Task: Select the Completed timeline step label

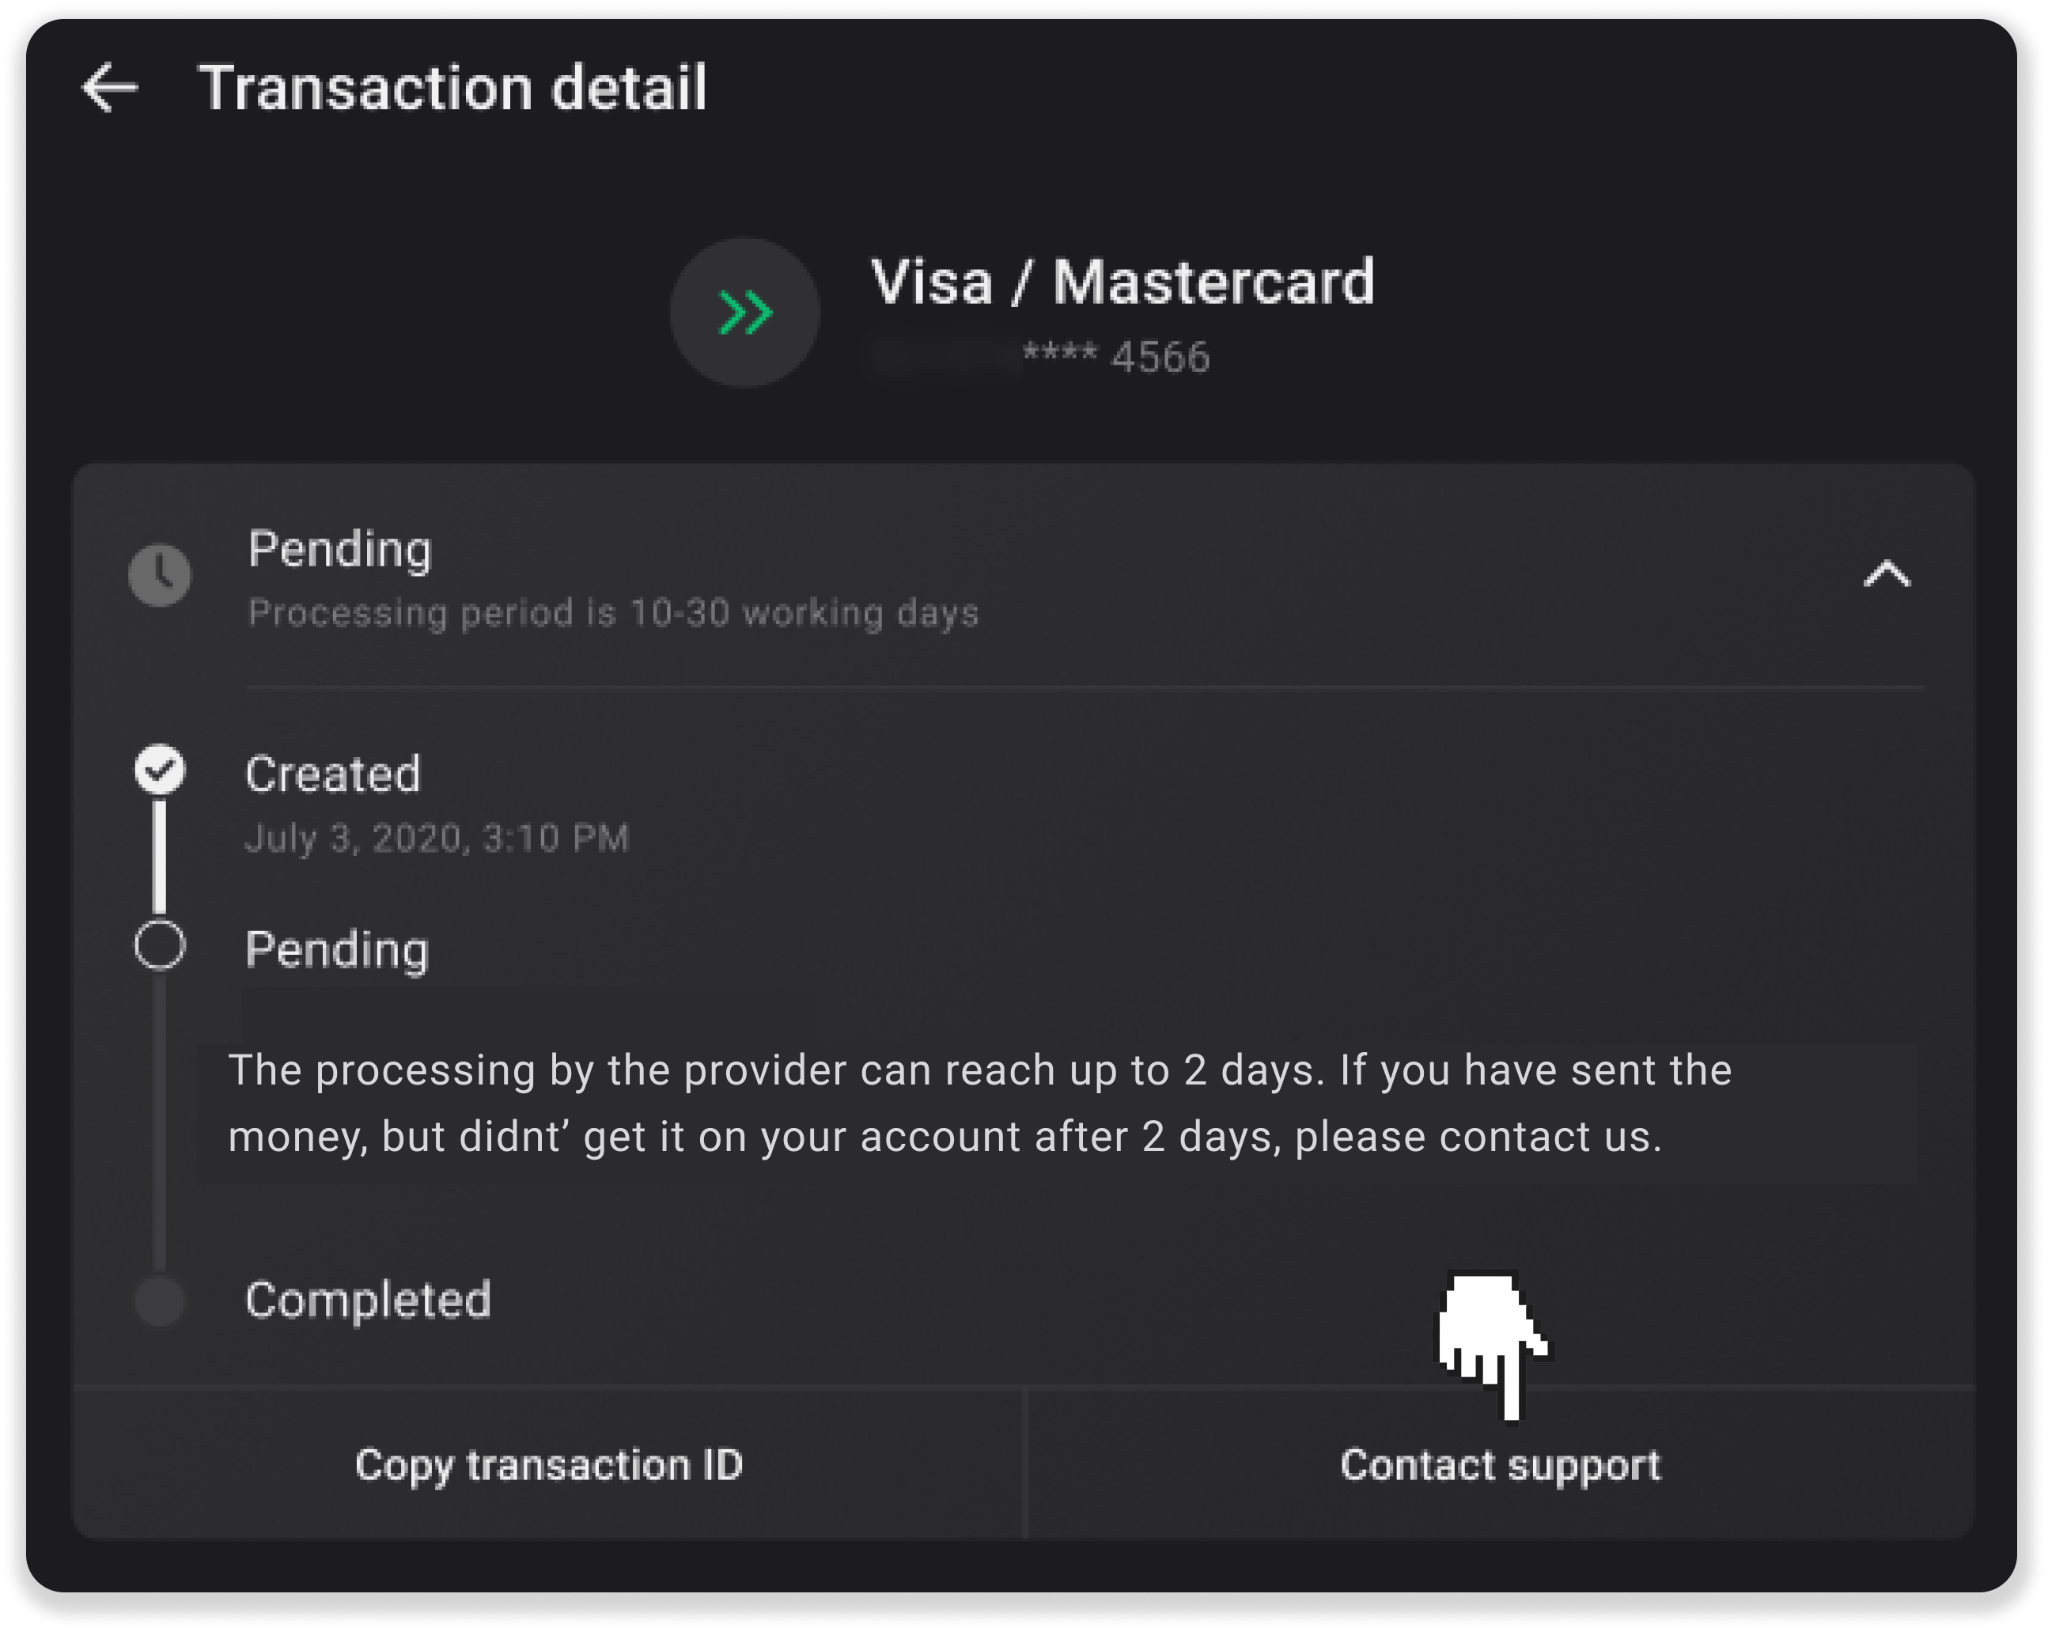Action: pos(368,1300)
